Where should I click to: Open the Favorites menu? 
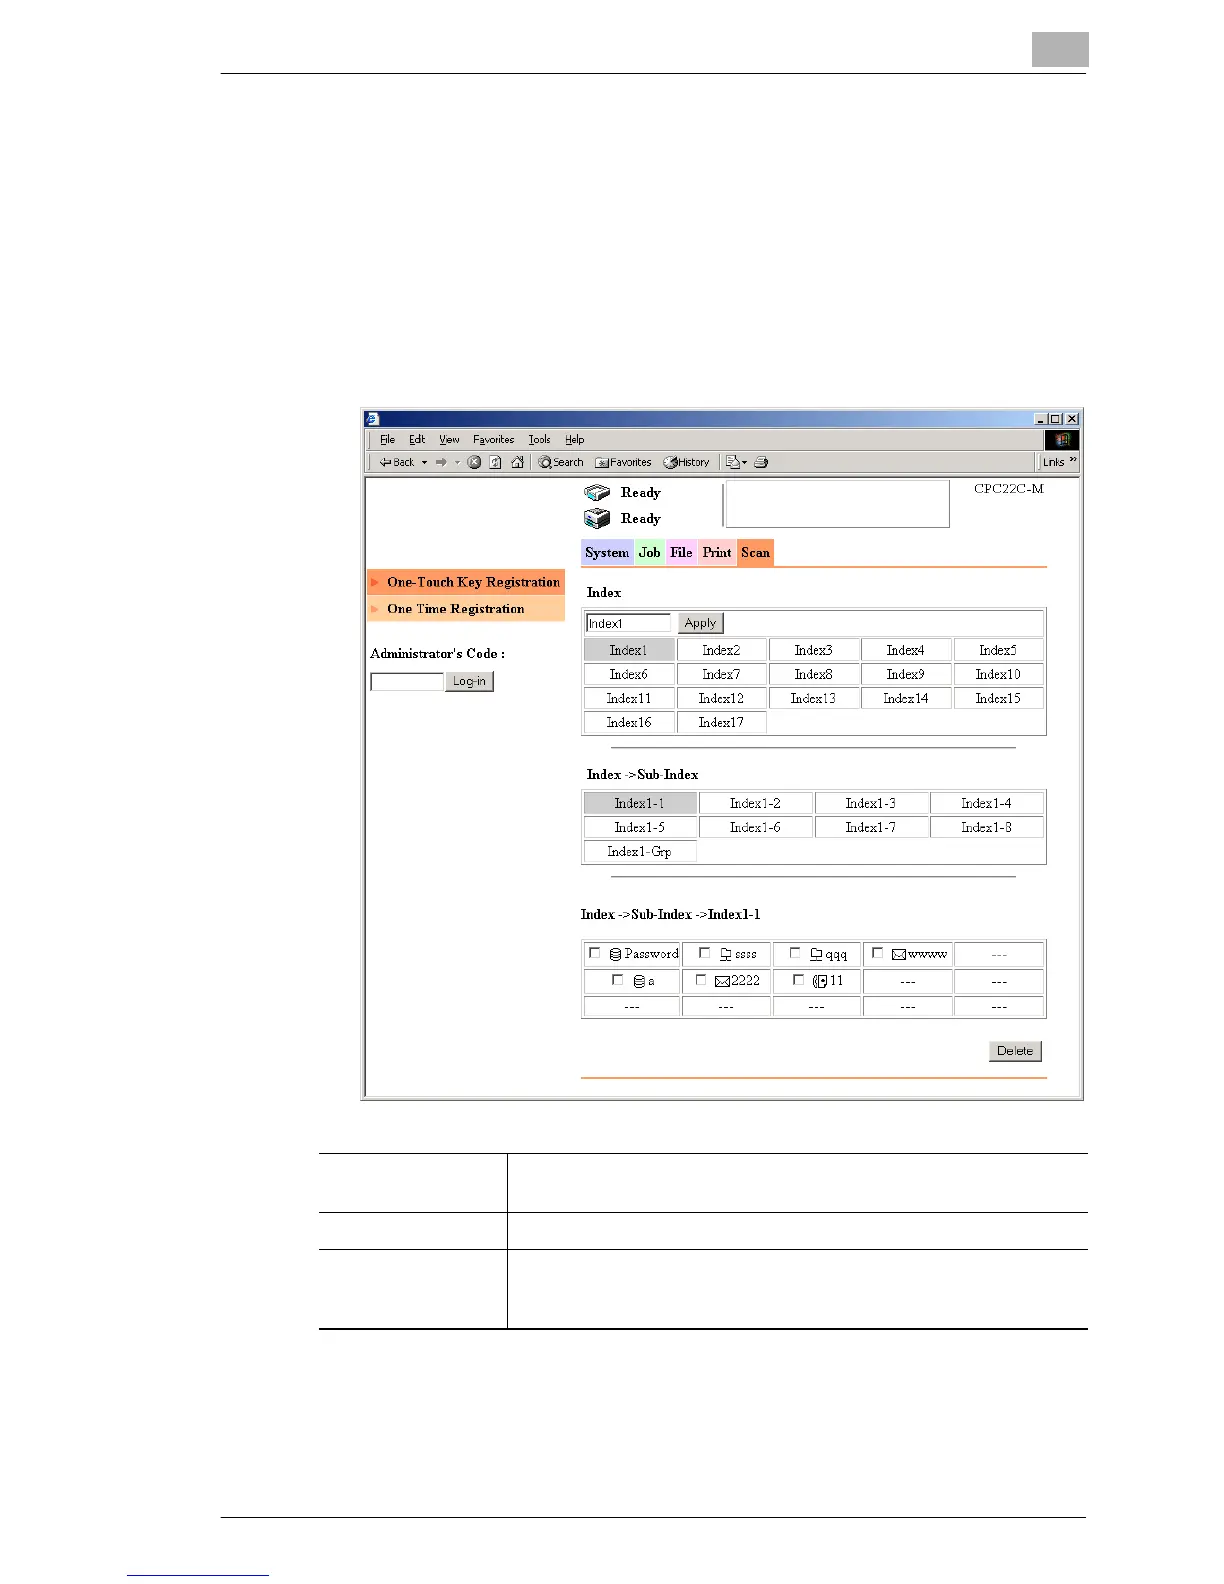pos(493,439)
